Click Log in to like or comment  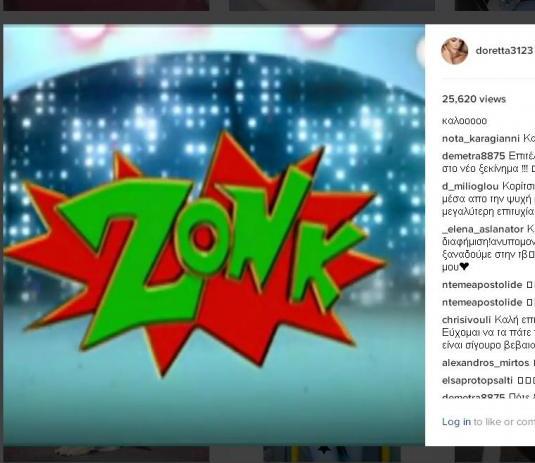pos(456,422)
